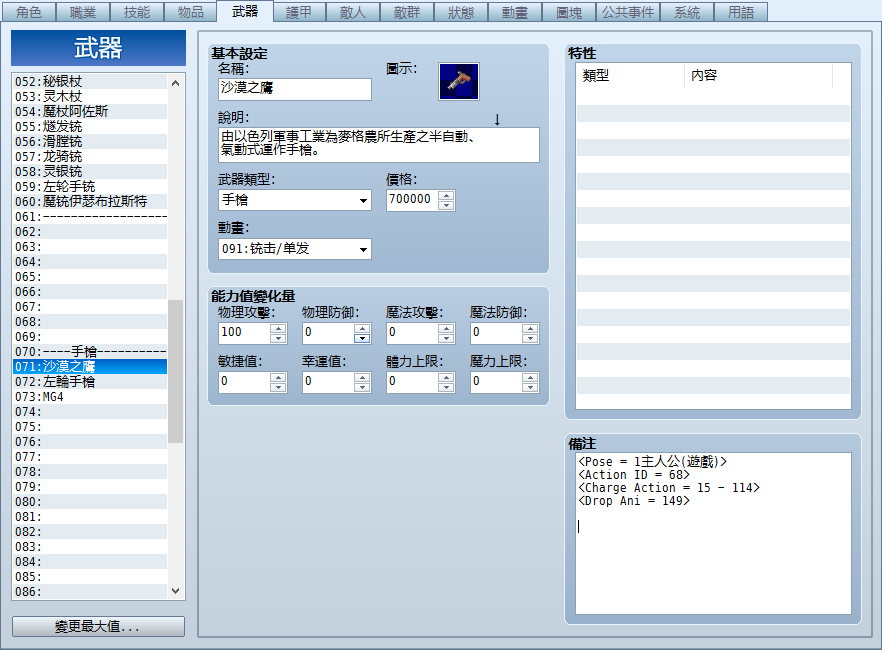Click the weapon list scrollbar thumb

[176, 371]
